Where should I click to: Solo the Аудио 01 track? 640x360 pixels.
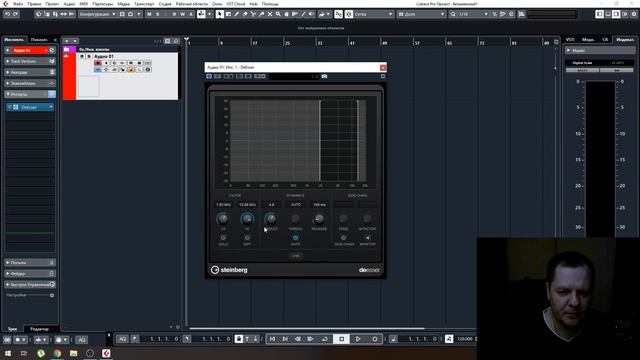[89, 56]
